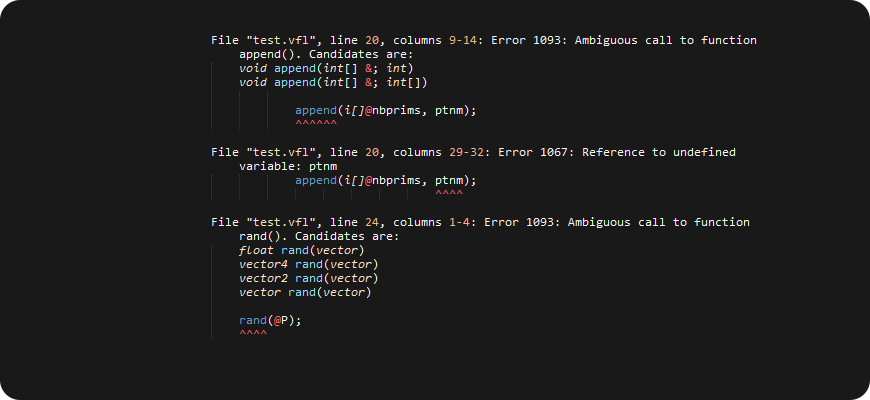The width and height of the screenshot is (870, 400).
Task: Select candidate 'void append(int[] &; int)'
Action: pyautogui.click(x=326, y=68)
